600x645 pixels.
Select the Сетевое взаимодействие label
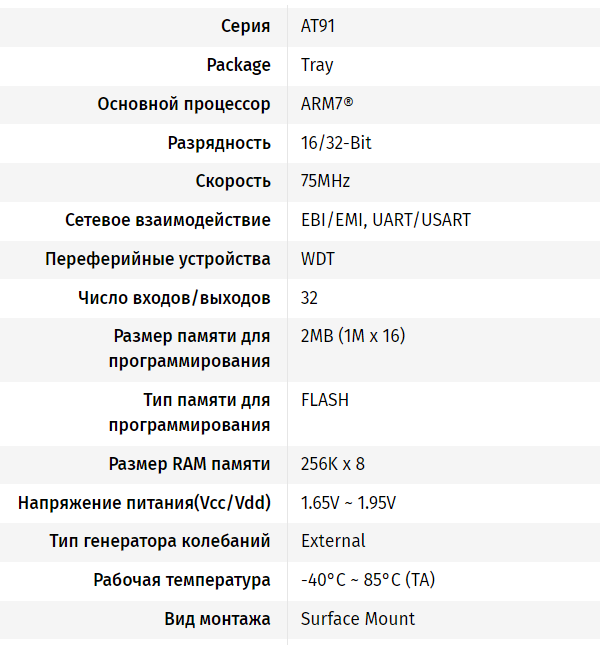[x=168, y=220]
